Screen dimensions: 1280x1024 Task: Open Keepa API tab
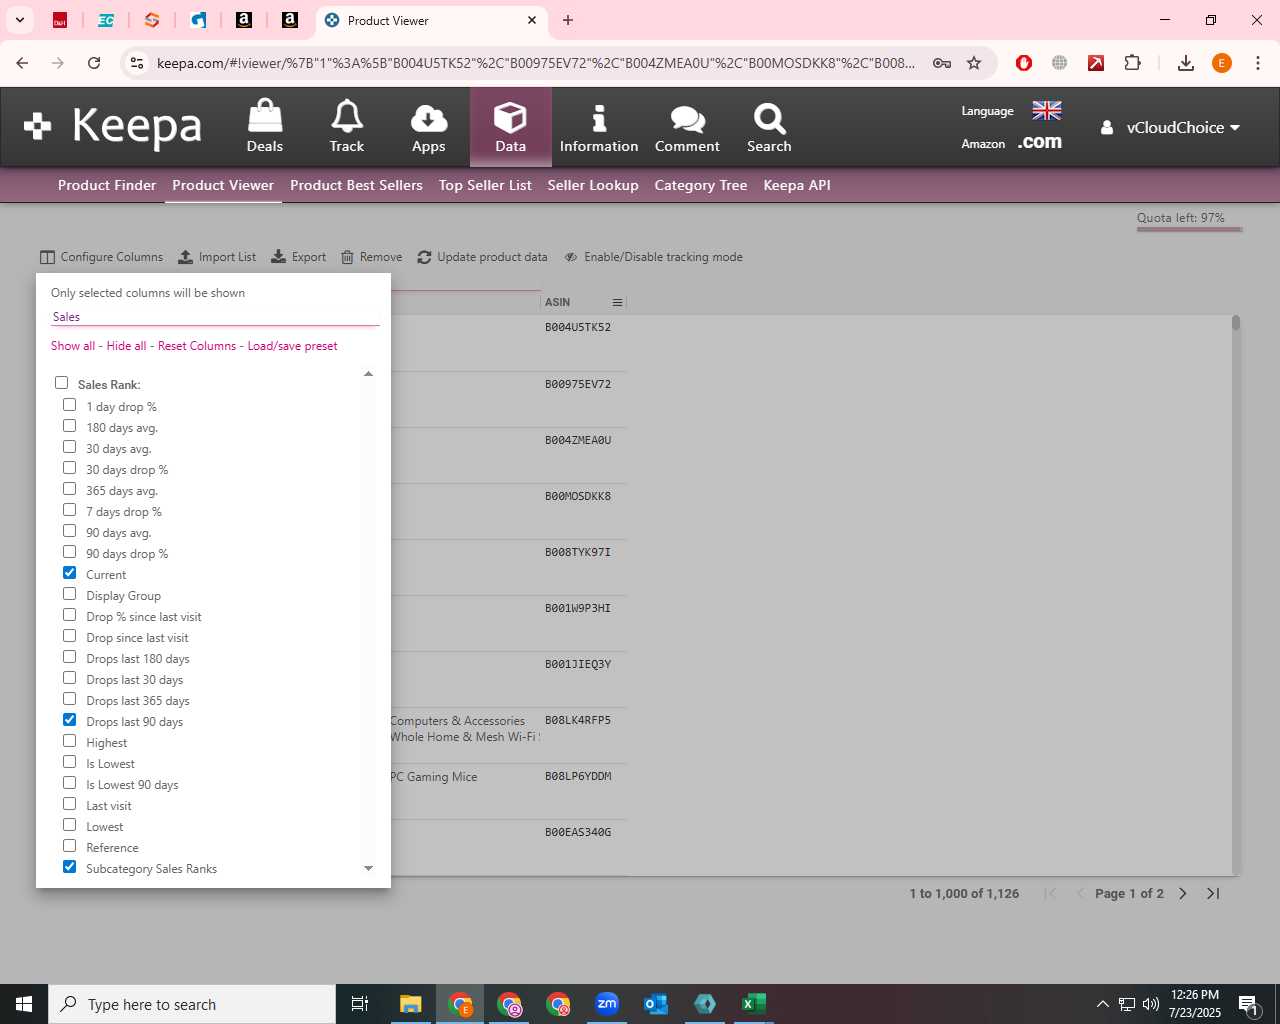pyautogui.click(x=797, y=185)
